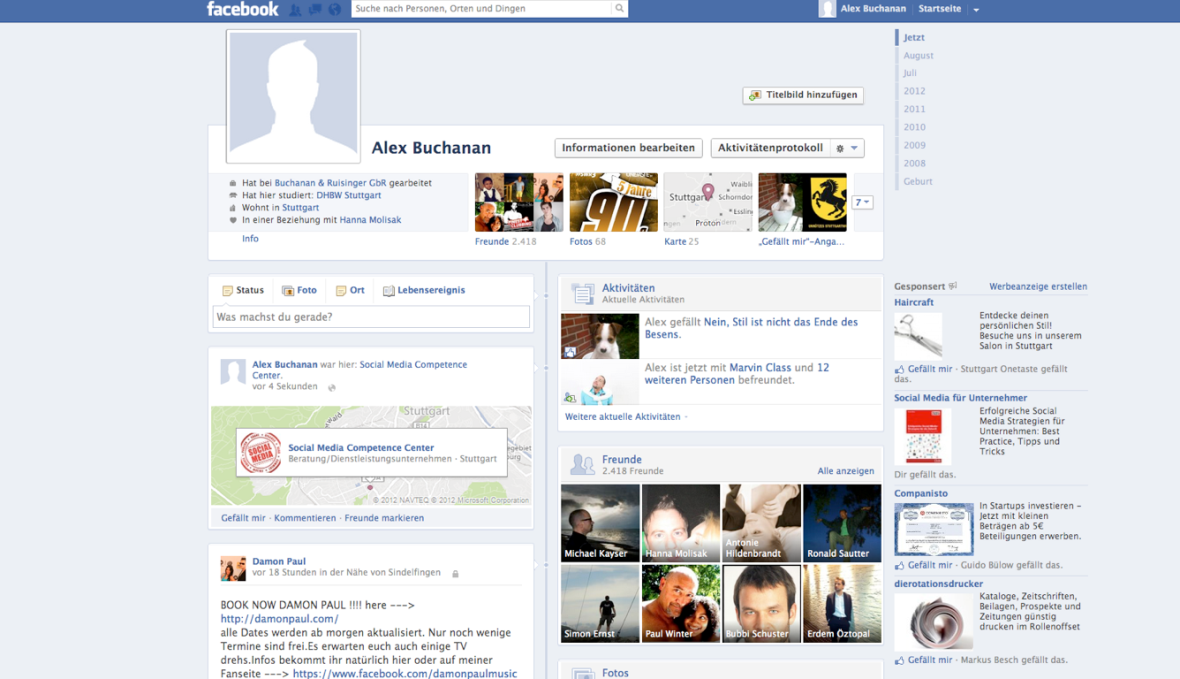Select the Ort tab in composer
1180x679 pixels.
pyautogui.click(x=350, y=290)
